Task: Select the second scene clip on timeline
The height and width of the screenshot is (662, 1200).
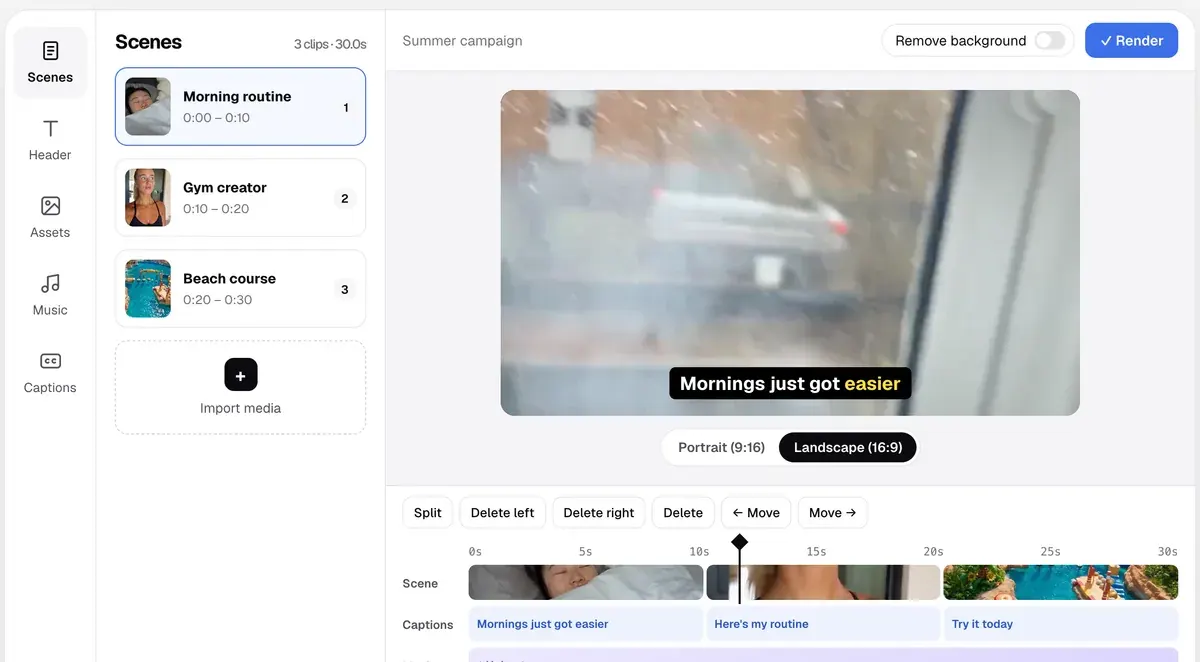Action: (823, 582)
